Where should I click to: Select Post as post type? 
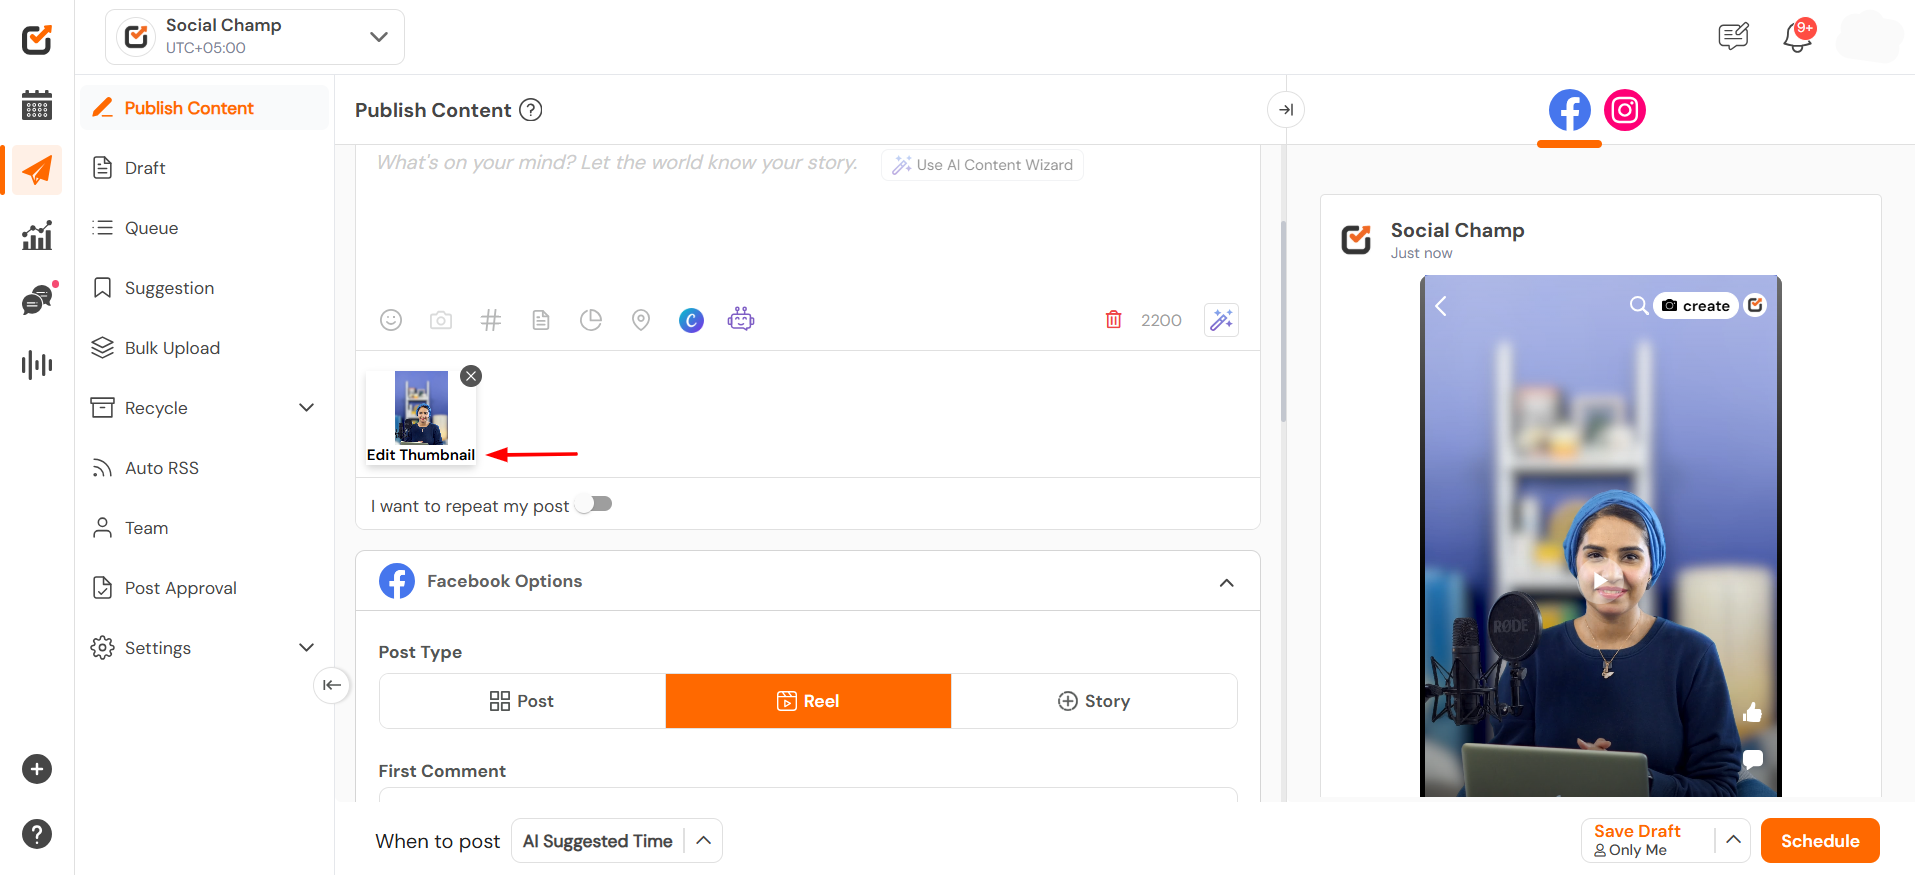pyautogui.click(x=522, y=701)
